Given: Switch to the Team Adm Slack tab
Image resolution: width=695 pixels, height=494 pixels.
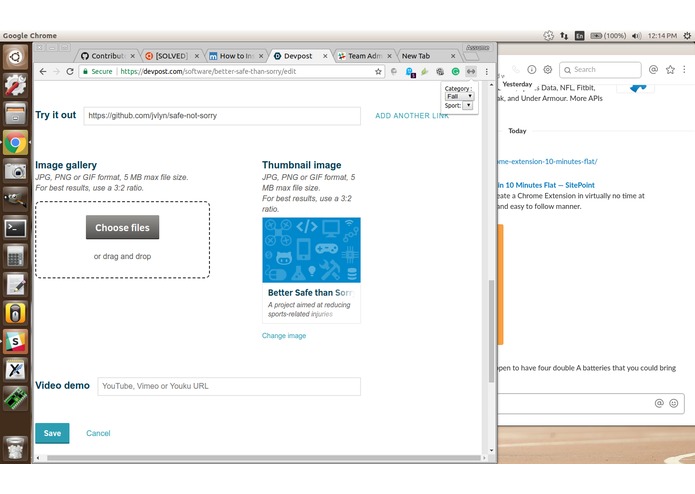Looking at the screenshot, I should pyautogui.click(x=364, y=56).
